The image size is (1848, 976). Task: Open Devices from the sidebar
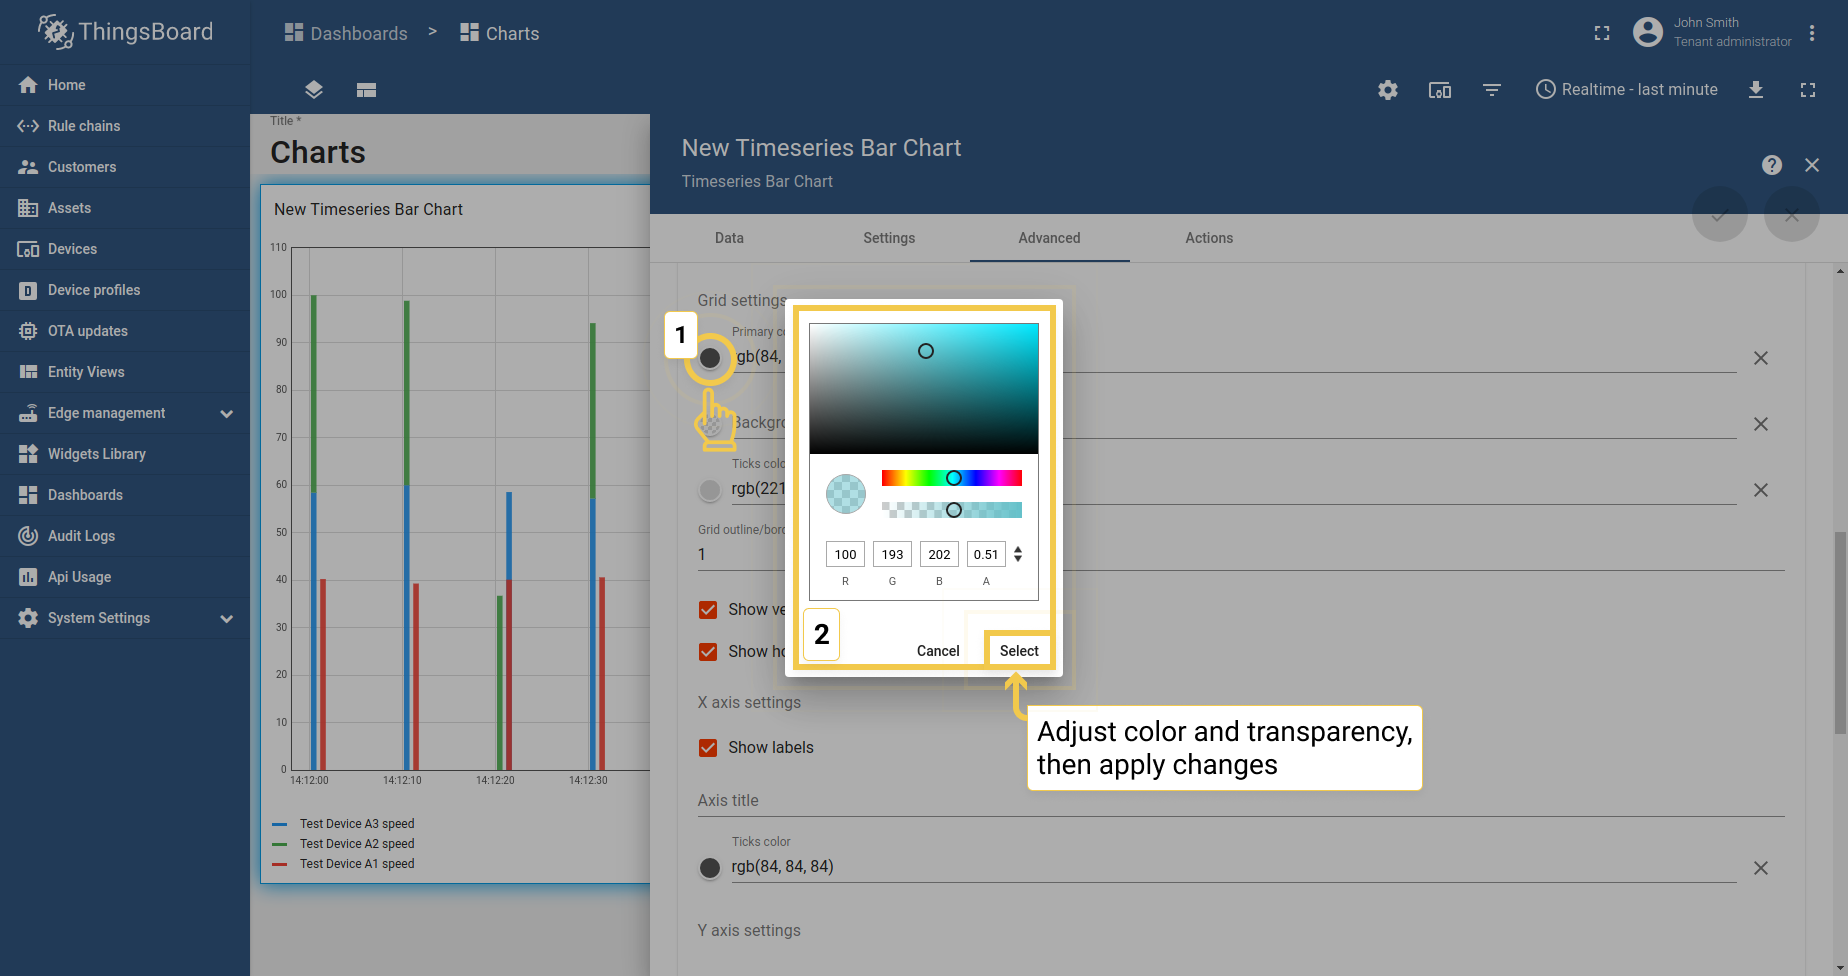72,248
